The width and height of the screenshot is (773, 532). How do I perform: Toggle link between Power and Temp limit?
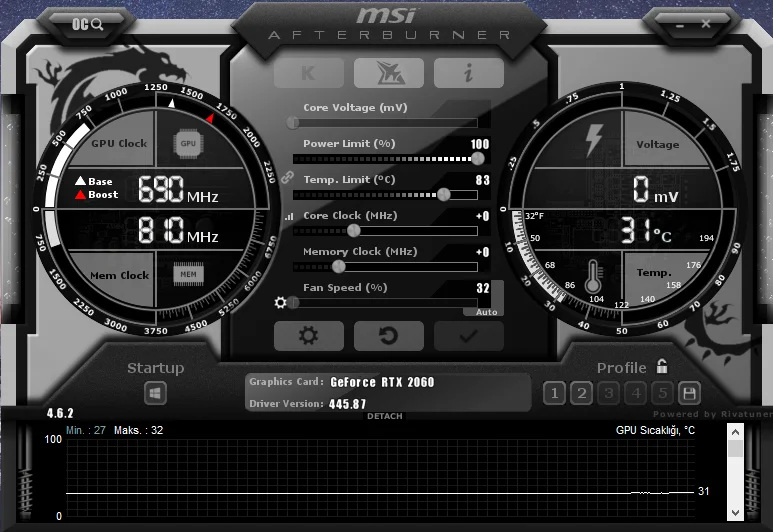pyautogui.click(x=287, y=177)
